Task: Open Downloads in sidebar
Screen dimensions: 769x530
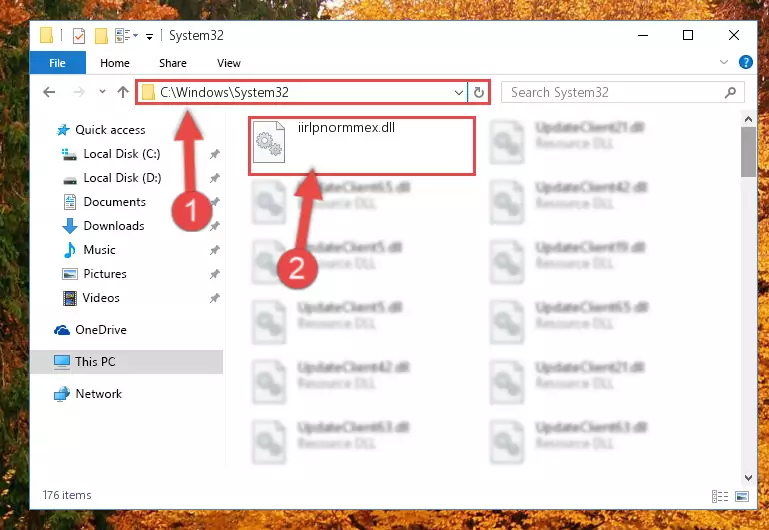Action: 114,226
